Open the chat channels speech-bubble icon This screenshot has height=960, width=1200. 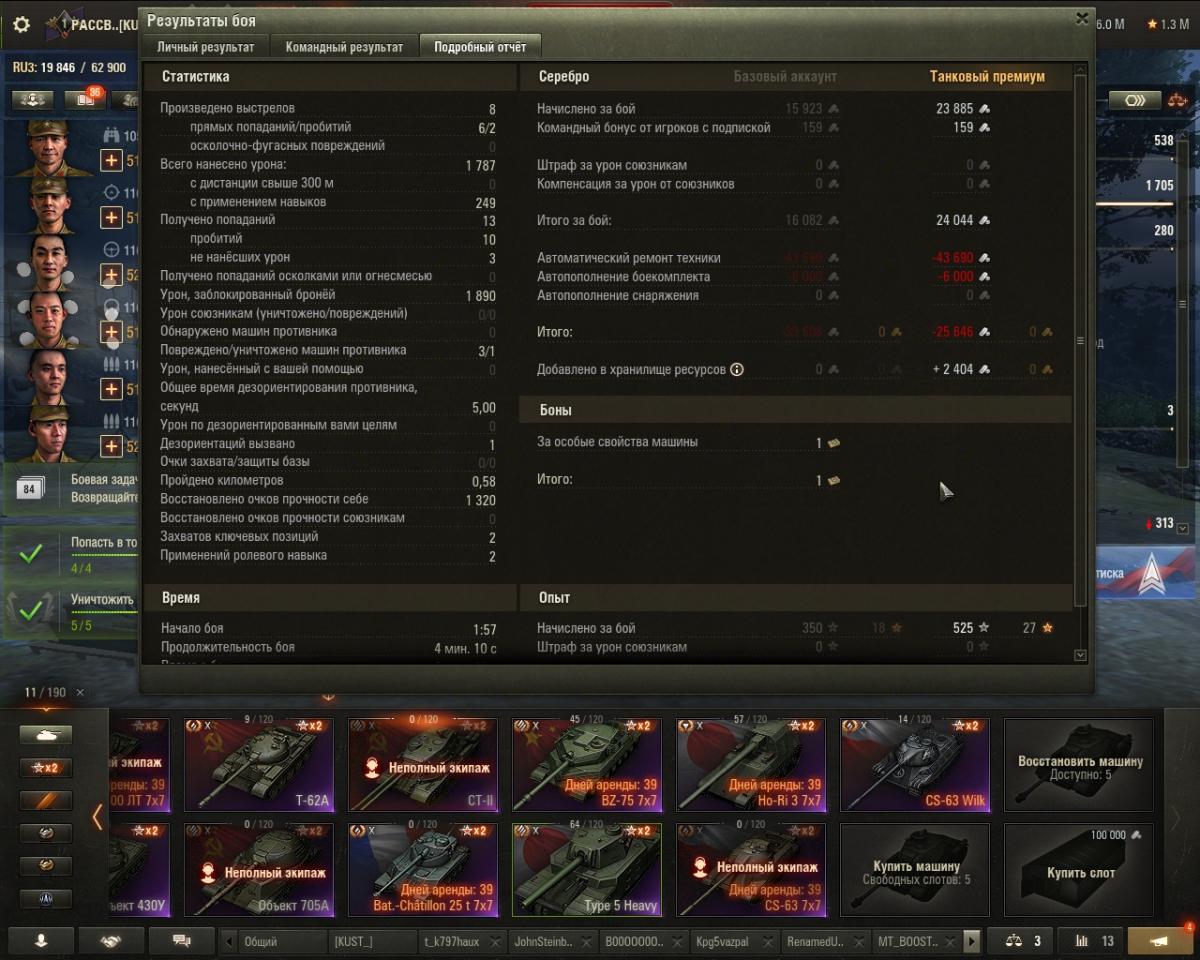pos(182,941)
